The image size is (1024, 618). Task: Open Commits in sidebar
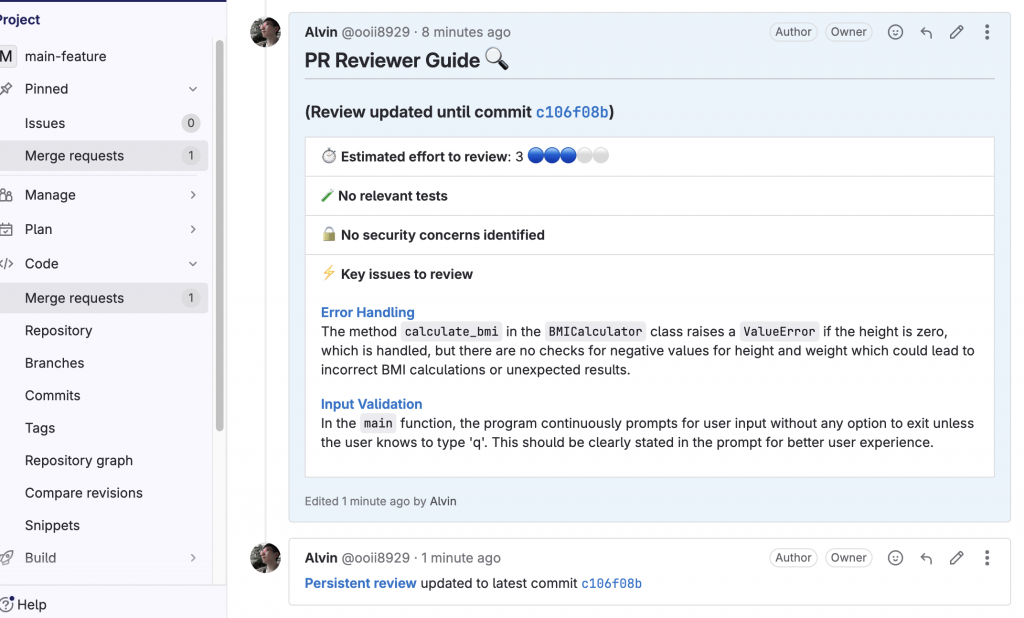click(104, 395)
